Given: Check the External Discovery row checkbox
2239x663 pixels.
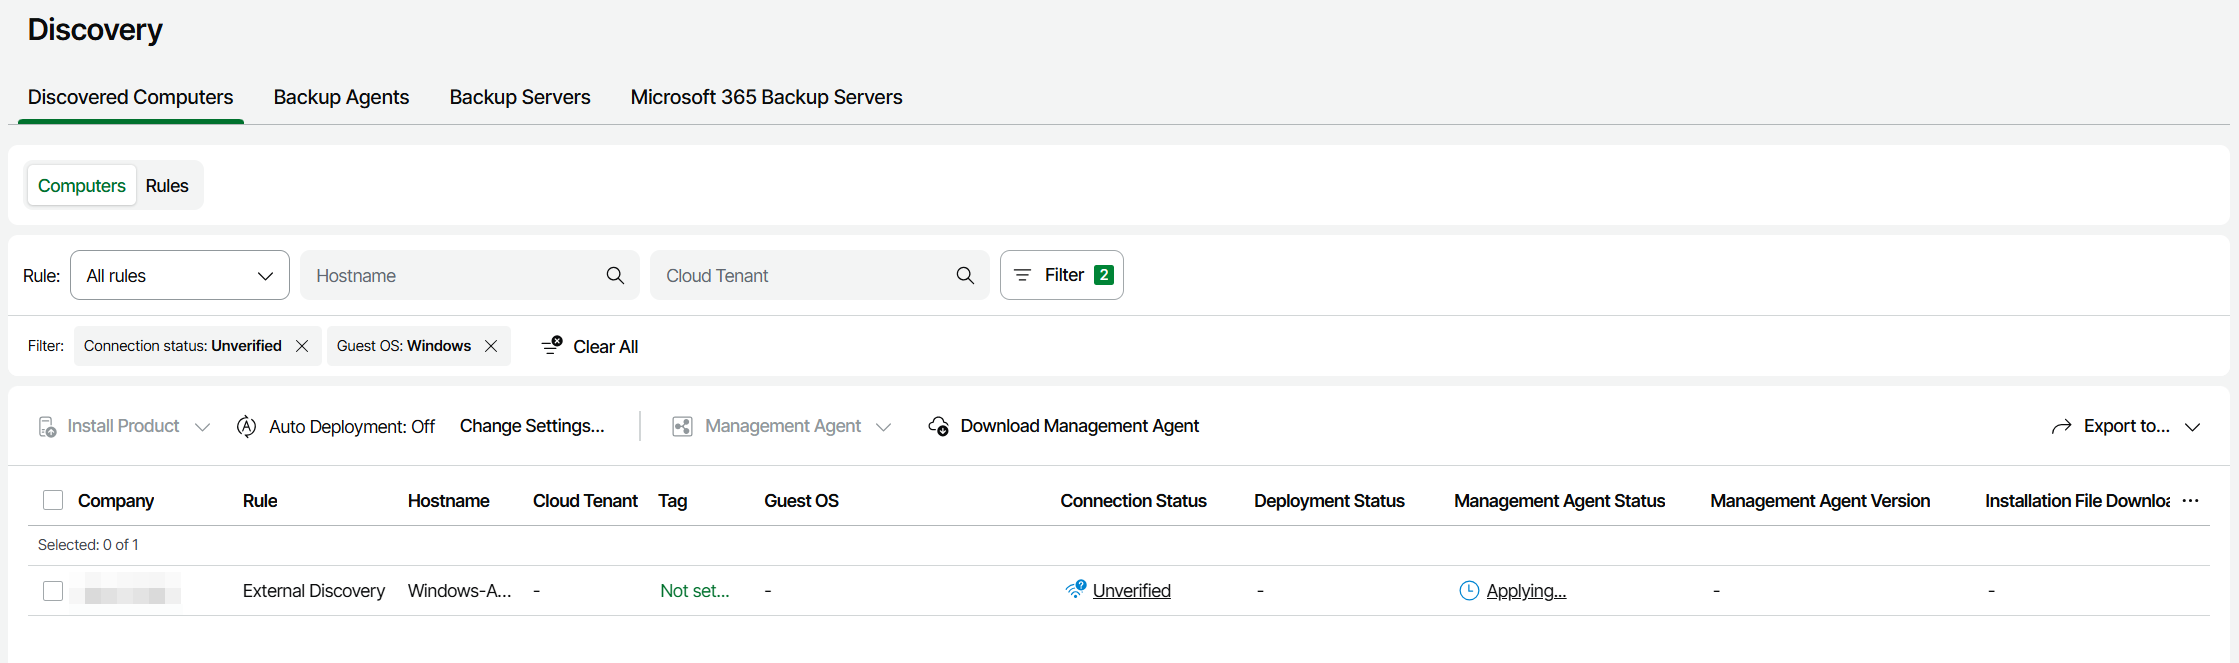Looking at the screenshot, I should 53,591.
